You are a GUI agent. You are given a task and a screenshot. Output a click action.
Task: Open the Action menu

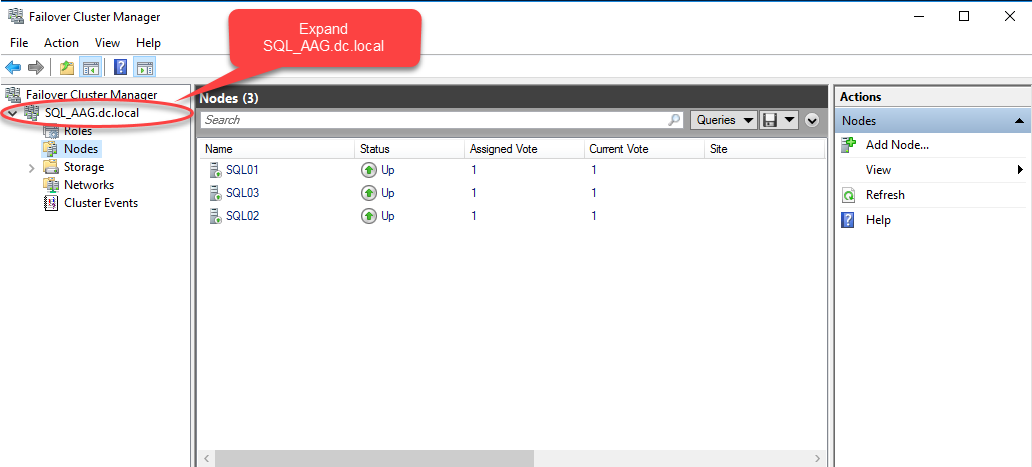[61, 43]
